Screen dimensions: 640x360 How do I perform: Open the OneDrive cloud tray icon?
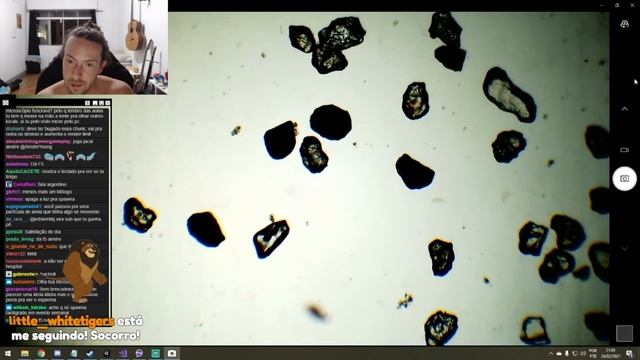(x=559, y=353)
